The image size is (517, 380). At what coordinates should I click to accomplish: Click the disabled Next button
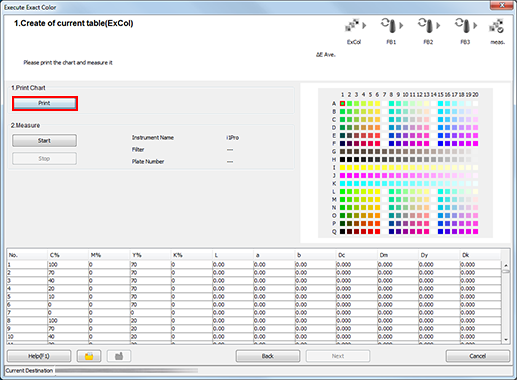(338, 356)
